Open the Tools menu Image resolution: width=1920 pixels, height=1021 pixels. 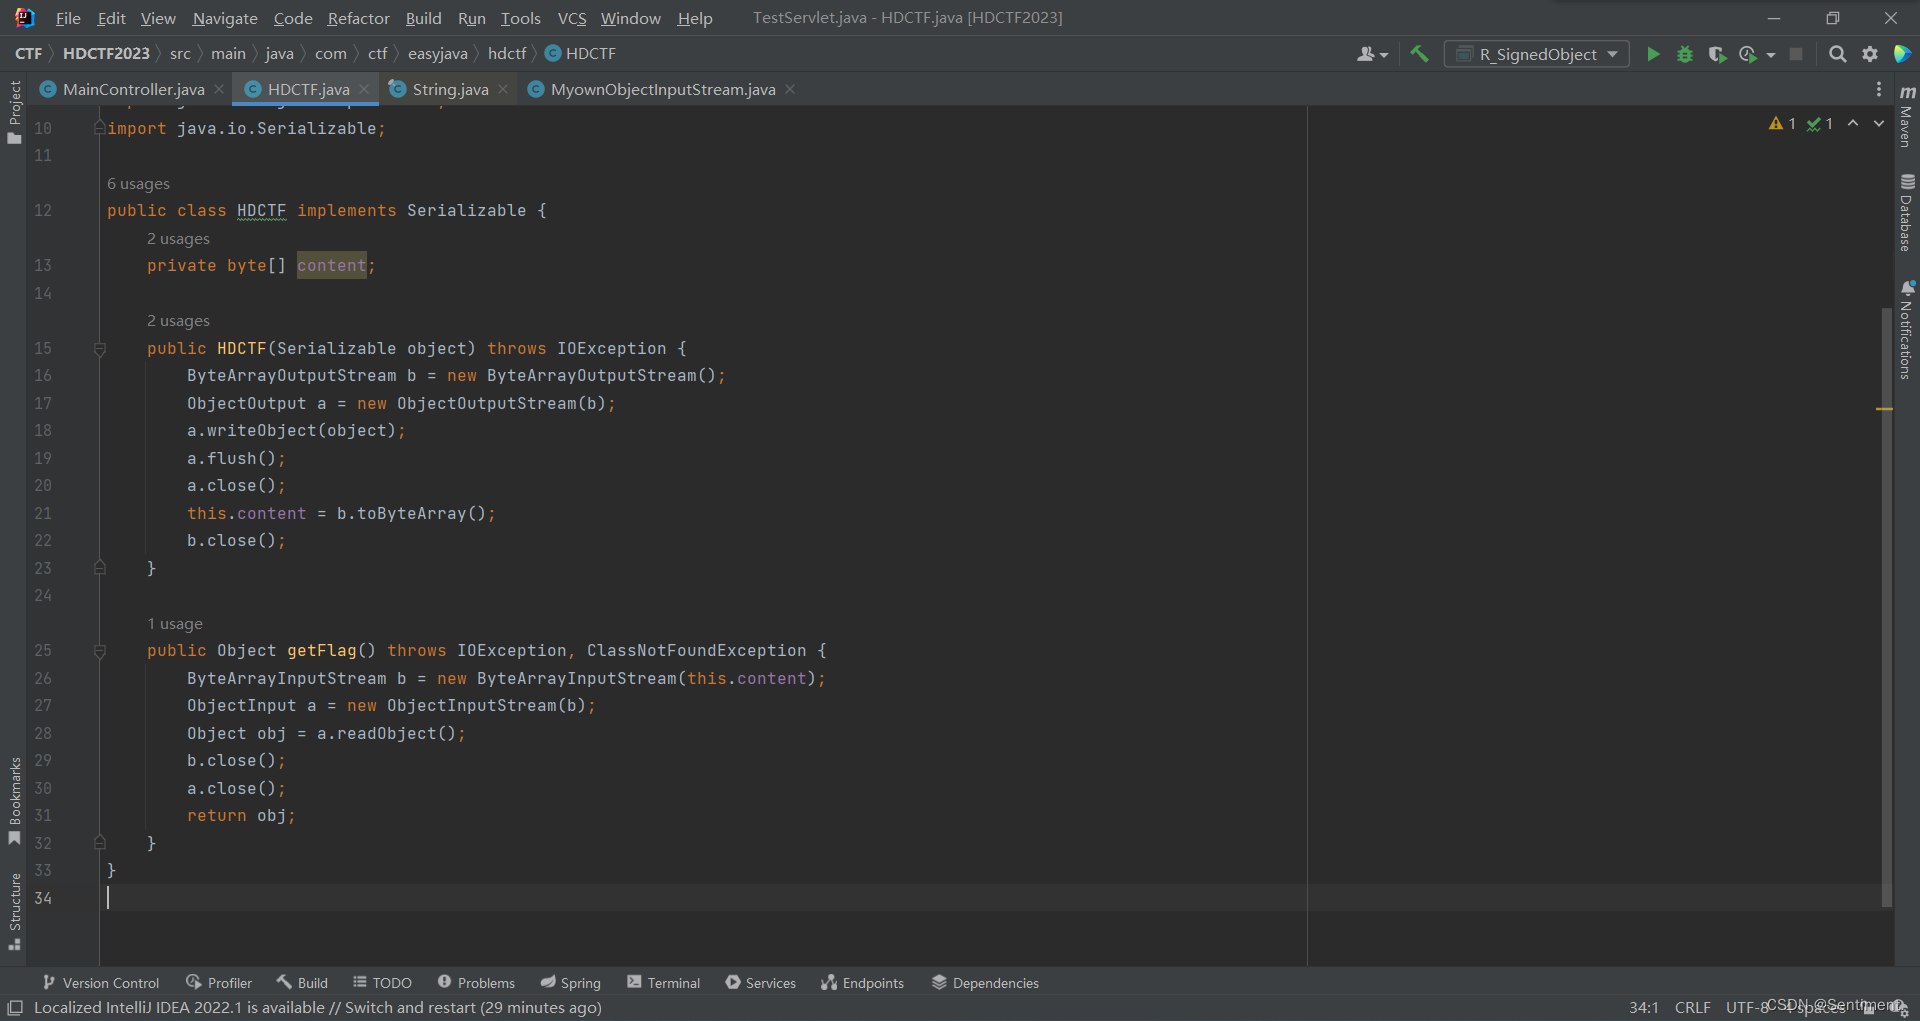point(520,18)
